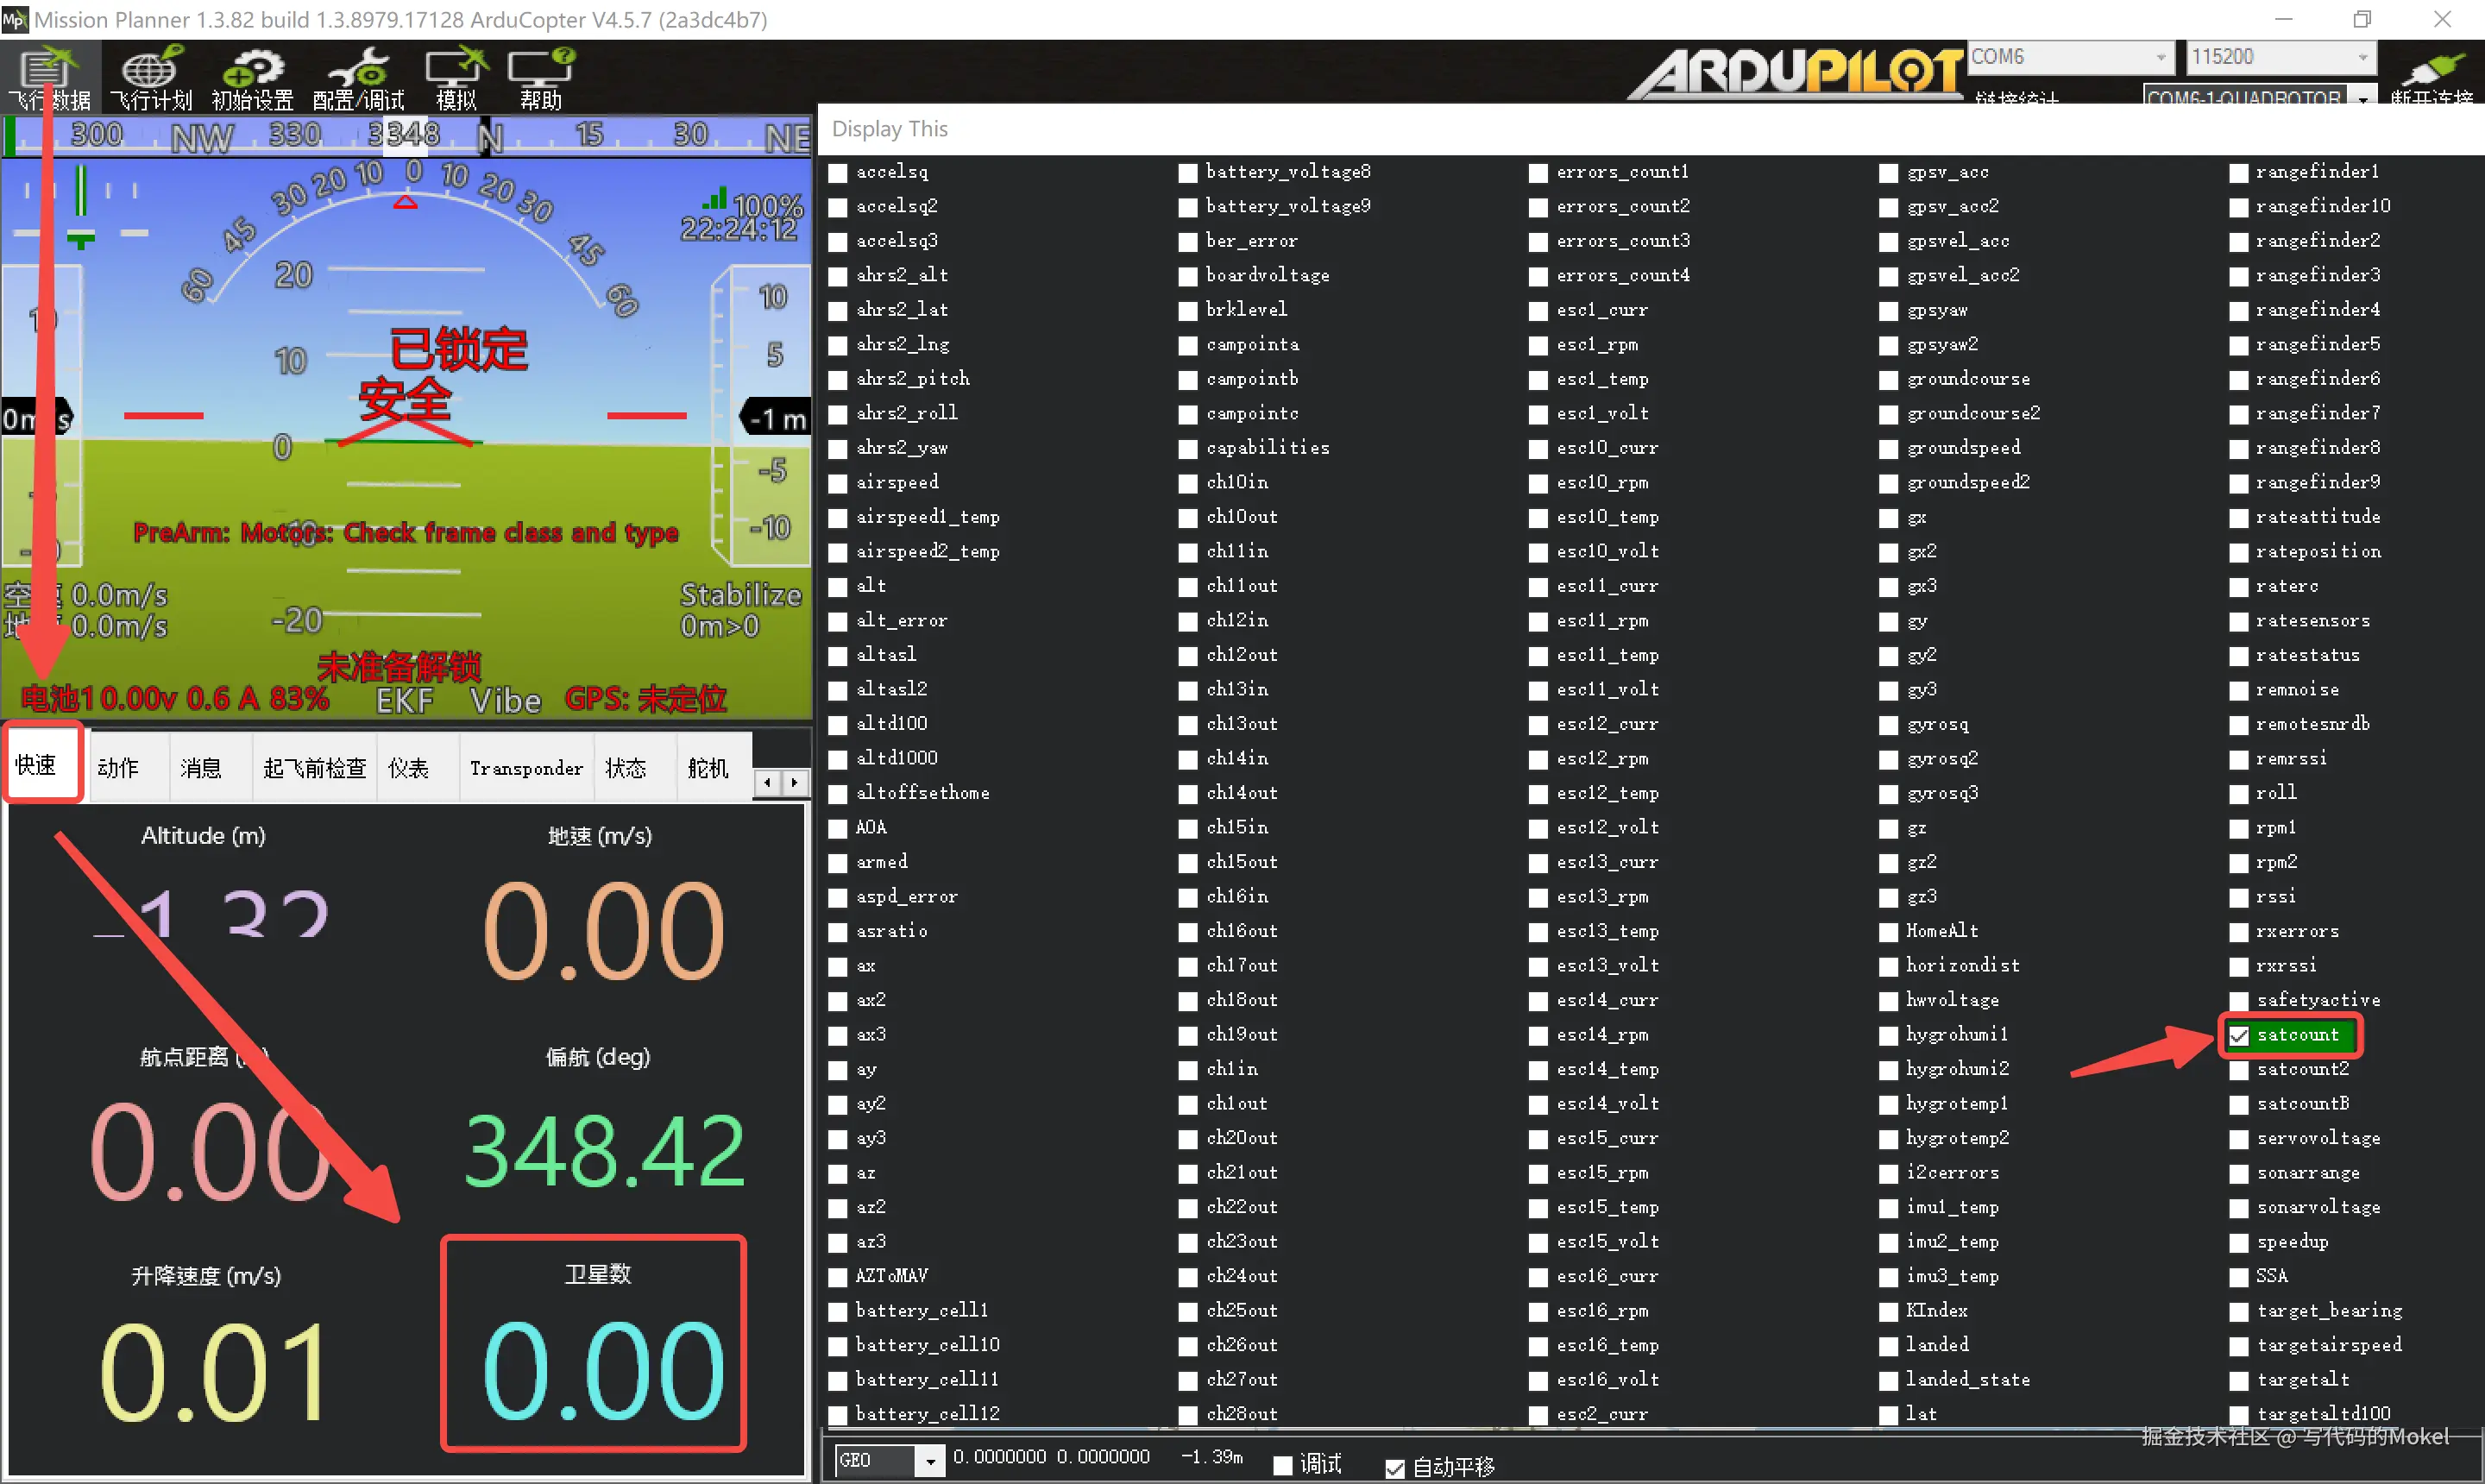Switch to the 起飞前检查 preflight tab

click(x=314, y=768)
